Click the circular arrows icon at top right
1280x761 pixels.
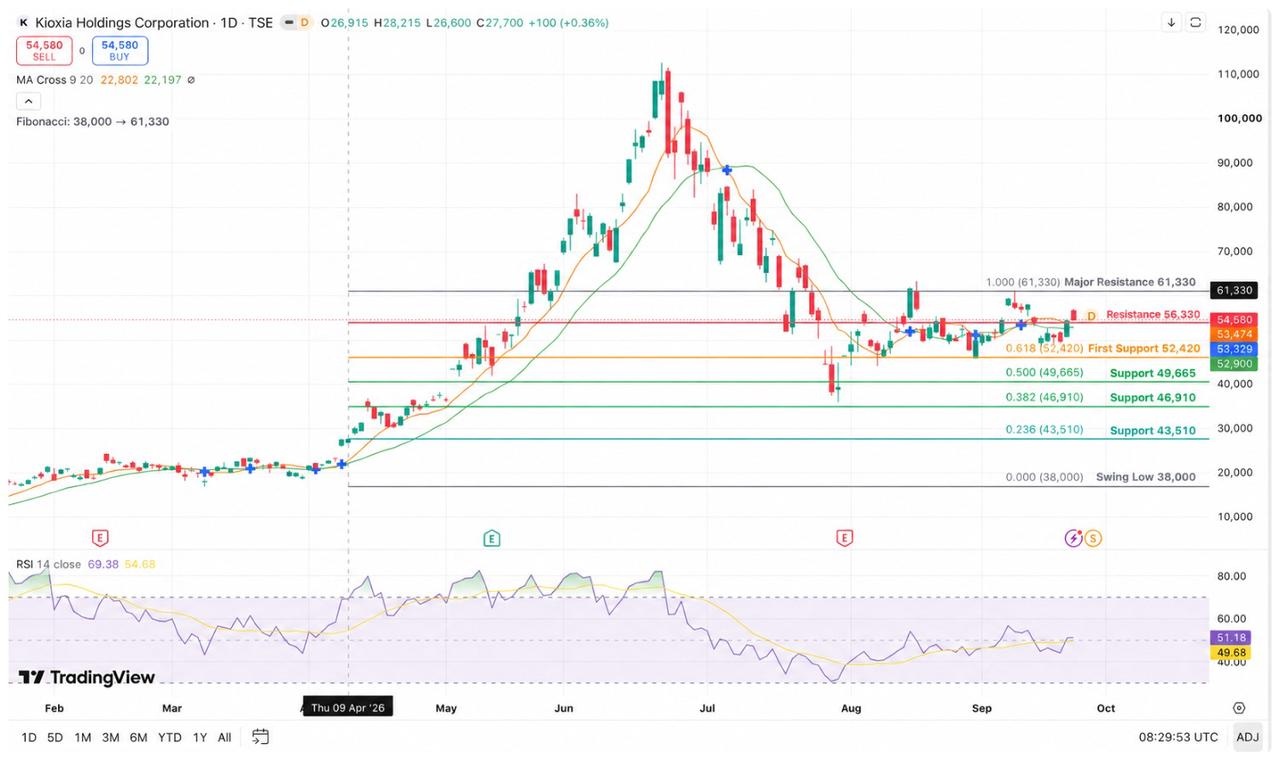coord(1196,22)
